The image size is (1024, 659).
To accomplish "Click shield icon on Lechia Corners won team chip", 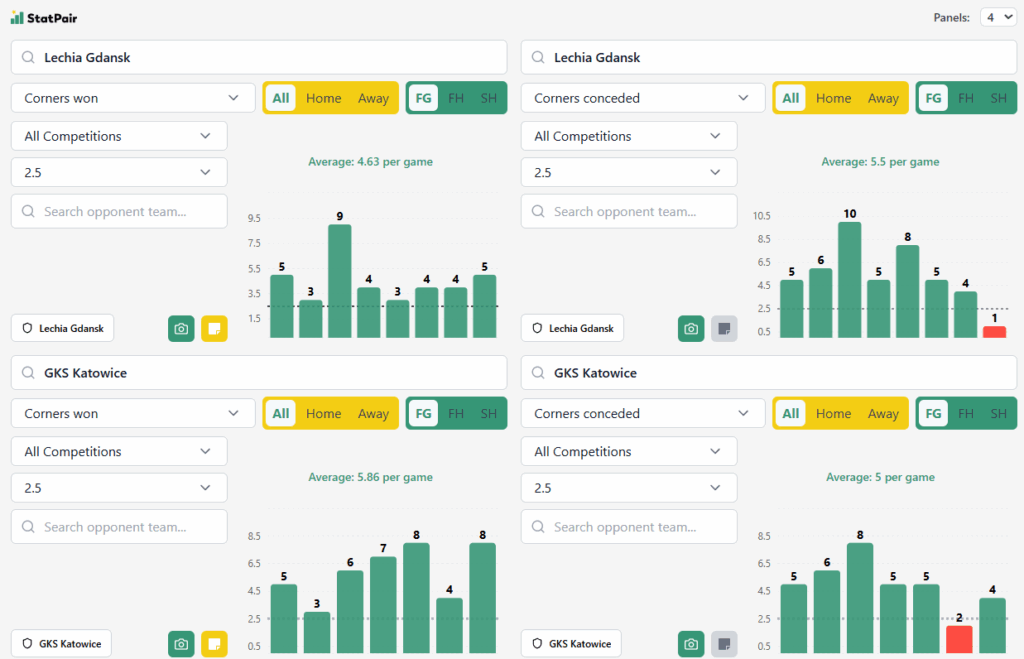I will (x=27, y=328).
